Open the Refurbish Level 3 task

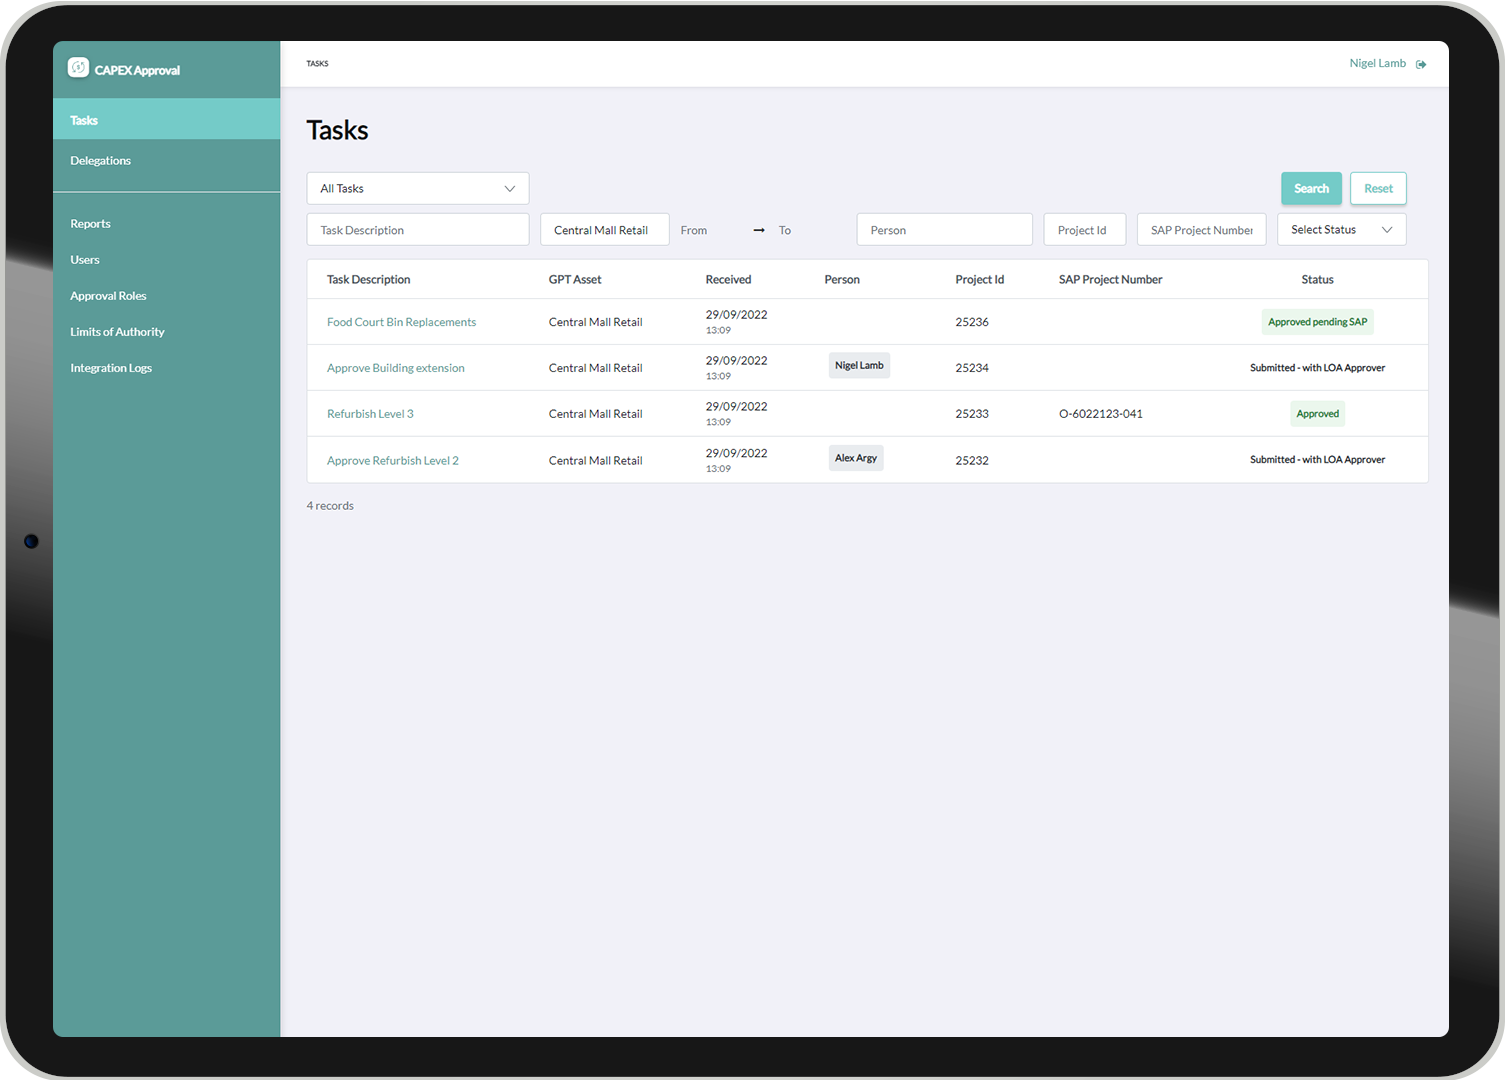pos(370,414)
